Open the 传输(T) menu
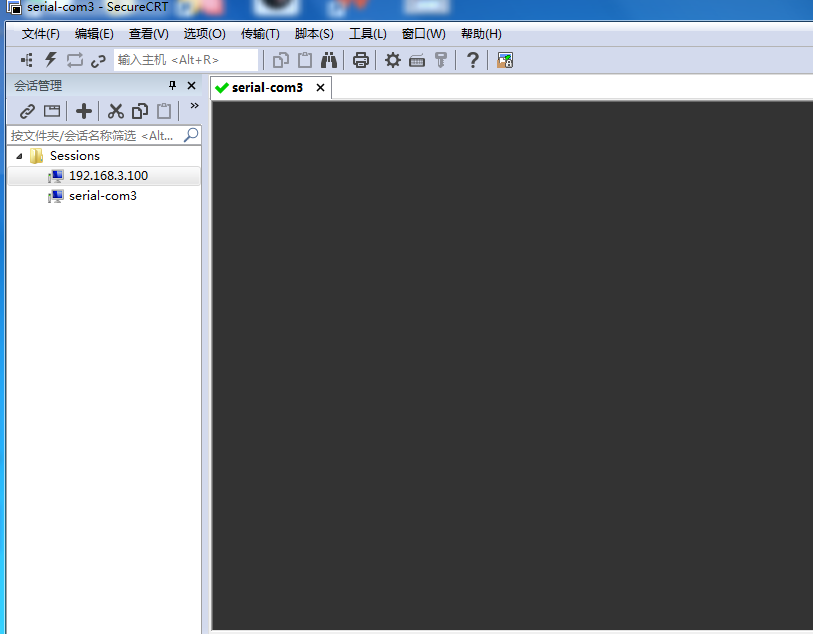Screen dimensions: 813x634 coord(260,34)
